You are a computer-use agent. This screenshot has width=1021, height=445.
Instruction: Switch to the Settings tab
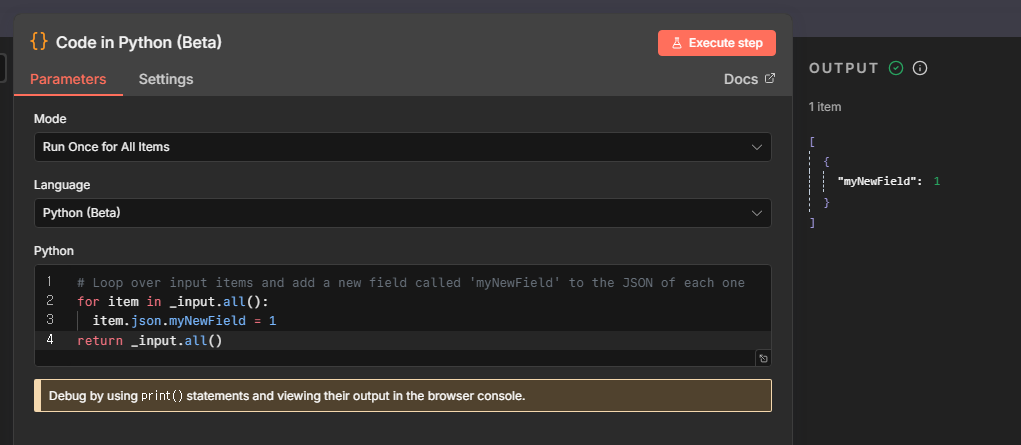click(x=166, y=79)
